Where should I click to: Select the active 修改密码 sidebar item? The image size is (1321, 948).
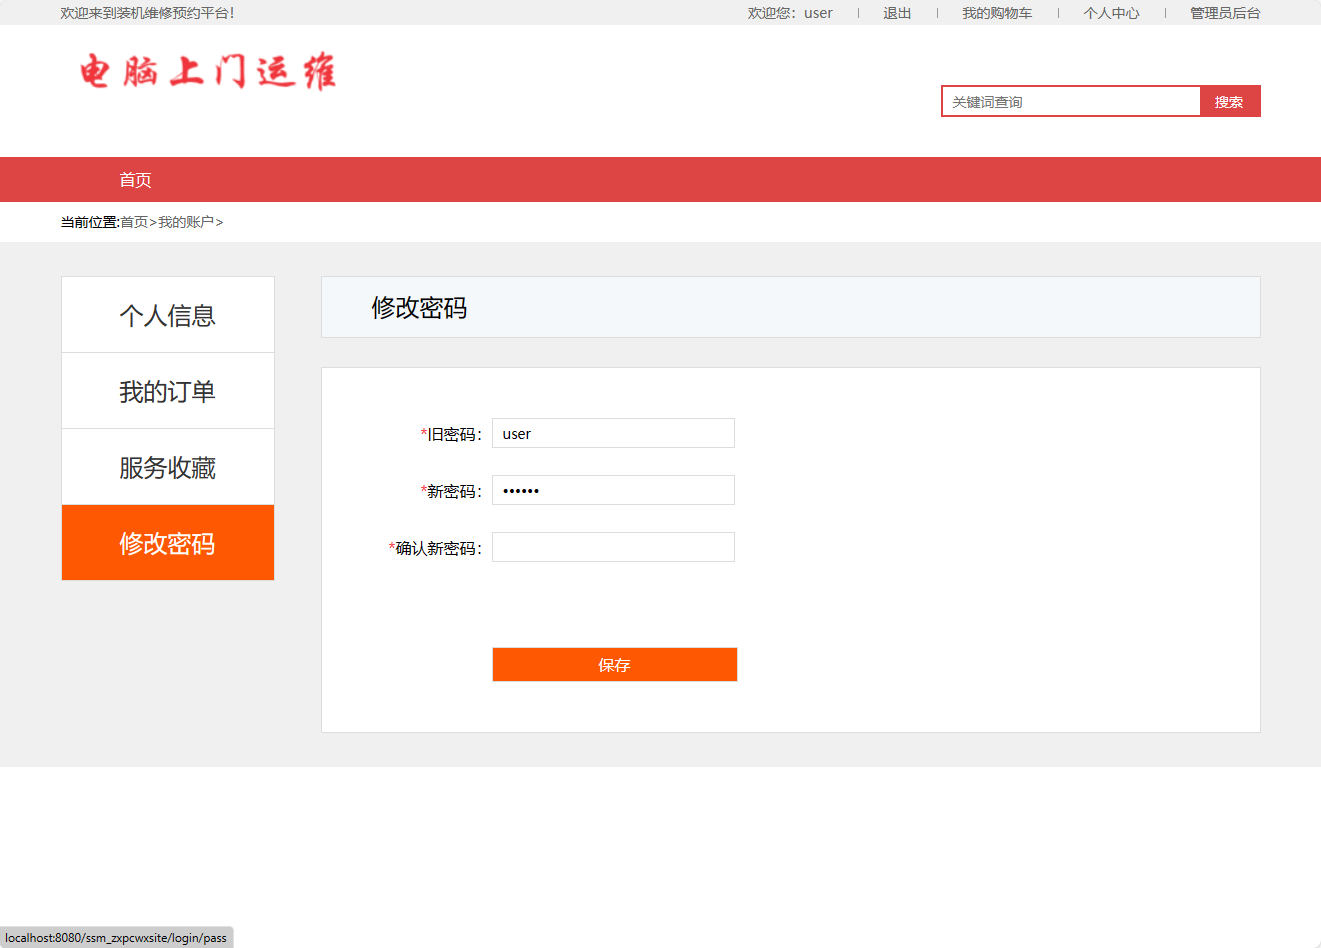pyautogui.click(x=167, y=542)
